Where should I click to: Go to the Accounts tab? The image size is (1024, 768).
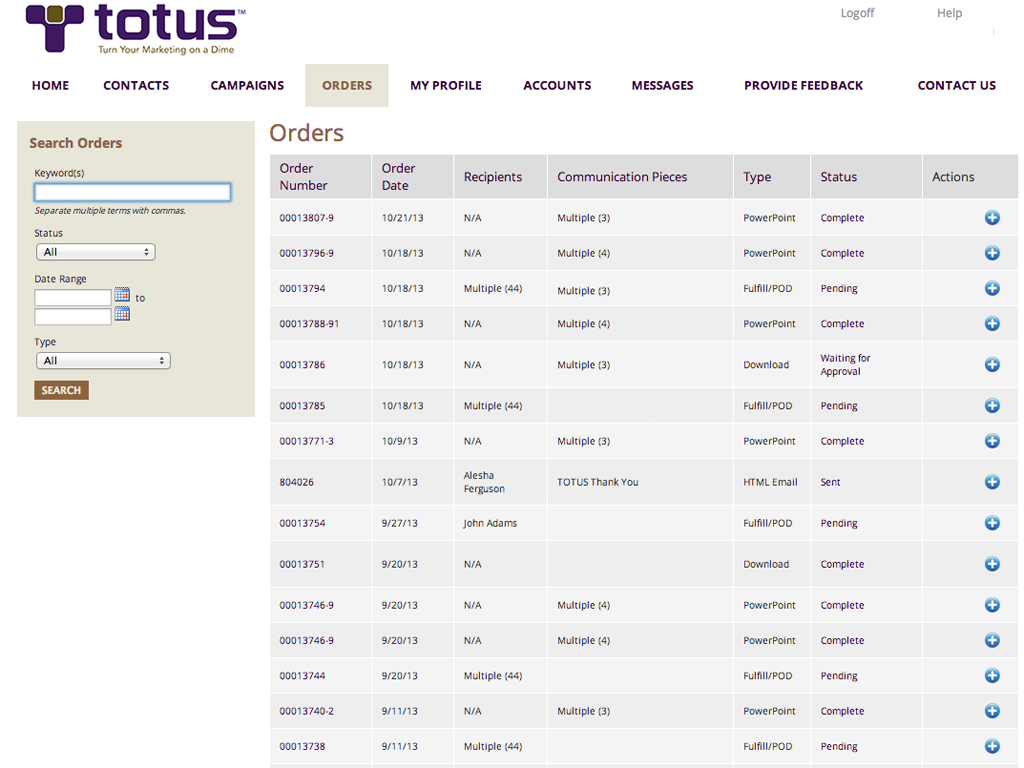point(557,86)
